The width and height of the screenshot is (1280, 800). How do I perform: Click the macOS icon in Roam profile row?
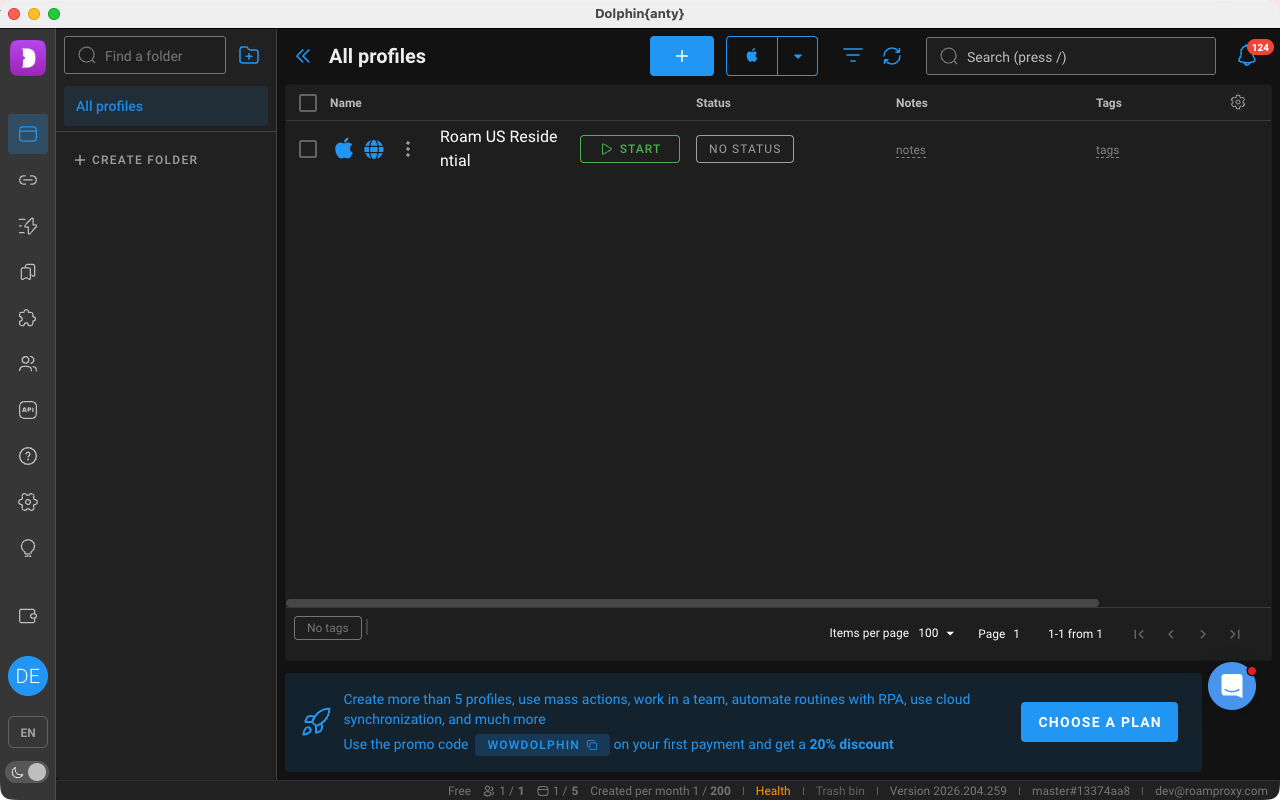pyautogui.click(x=344, y=149)
